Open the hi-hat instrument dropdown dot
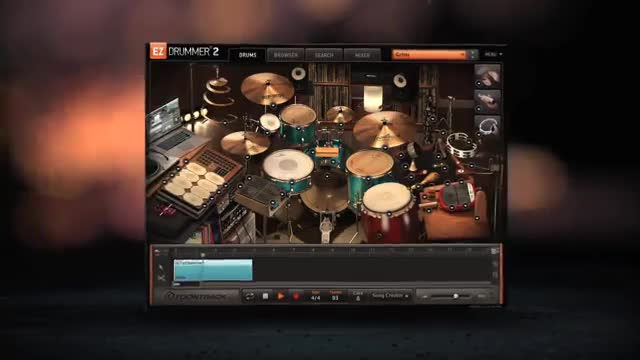The height and width of the screenshot is (360, 640). coord(247,156)
